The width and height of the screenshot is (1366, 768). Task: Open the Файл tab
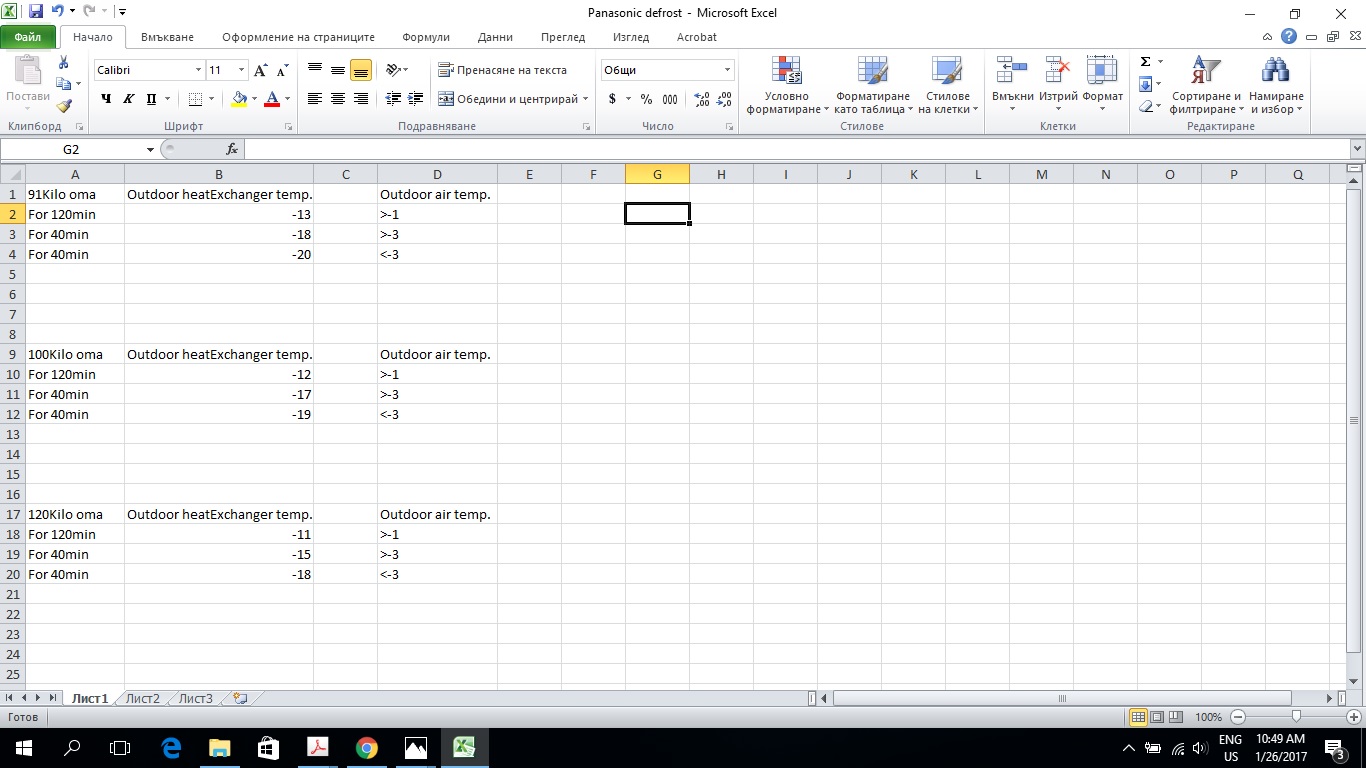click(x=28, y=37)
